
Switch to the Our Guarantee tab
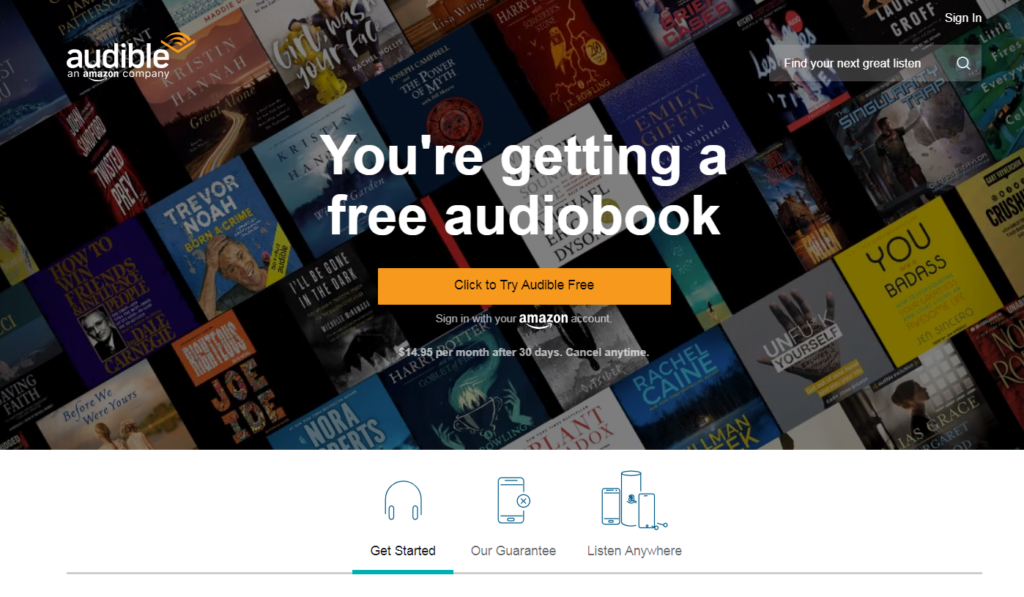click(x=513, y=551)
